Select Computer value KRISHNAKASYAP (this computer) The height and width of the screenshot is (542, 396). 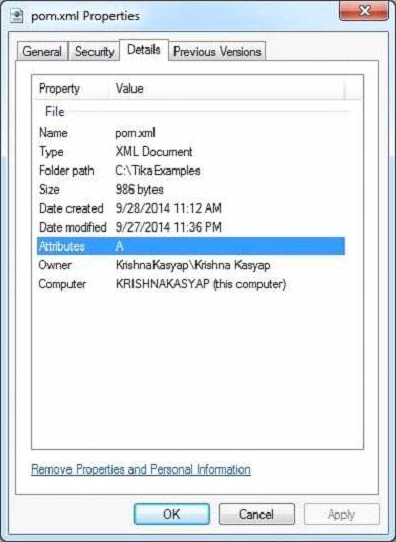click(x=201, y=284)
